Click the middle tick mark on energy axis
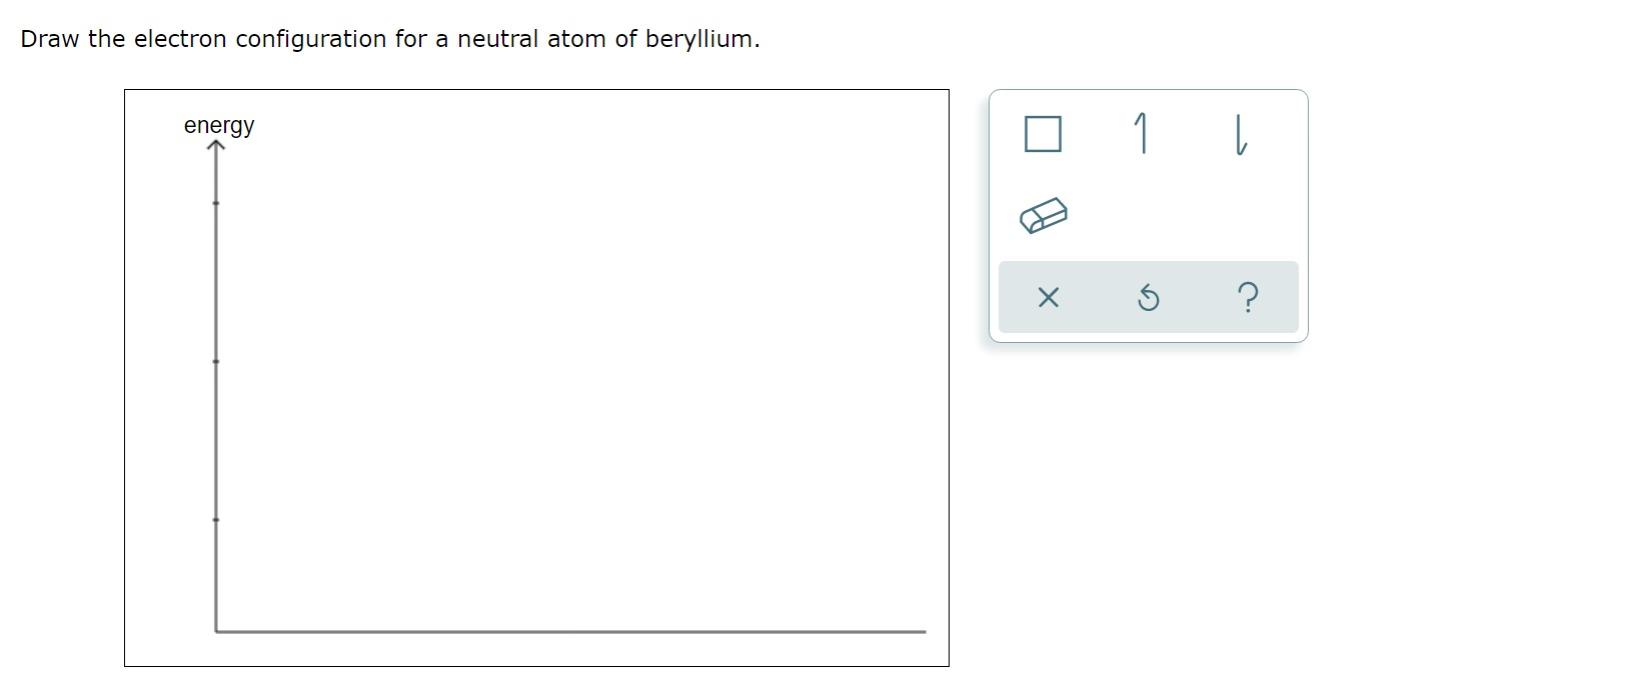The width and height of the screenshot is (1644, 679). [x=216, y=361]
